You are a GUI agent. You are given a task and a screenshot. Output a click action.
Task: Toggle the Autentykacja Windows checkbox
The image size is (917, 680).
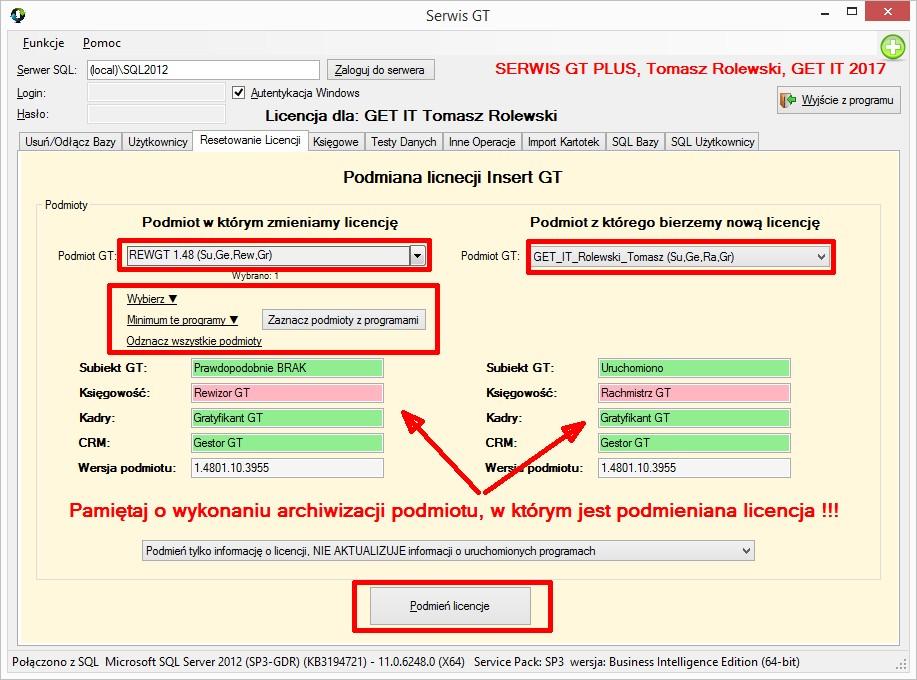[x=239, y=92]
